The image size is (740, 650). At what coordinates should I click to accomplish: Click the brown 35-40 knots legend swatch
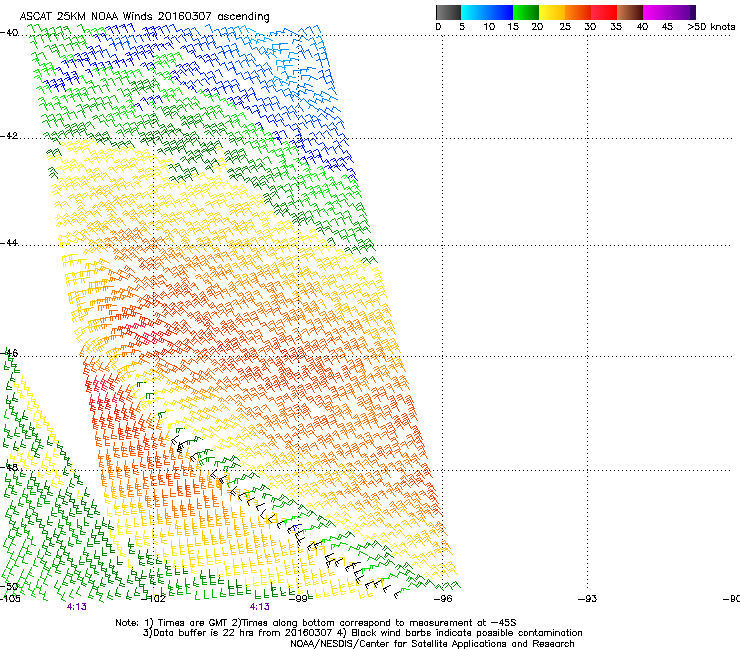tap(630, 12)
